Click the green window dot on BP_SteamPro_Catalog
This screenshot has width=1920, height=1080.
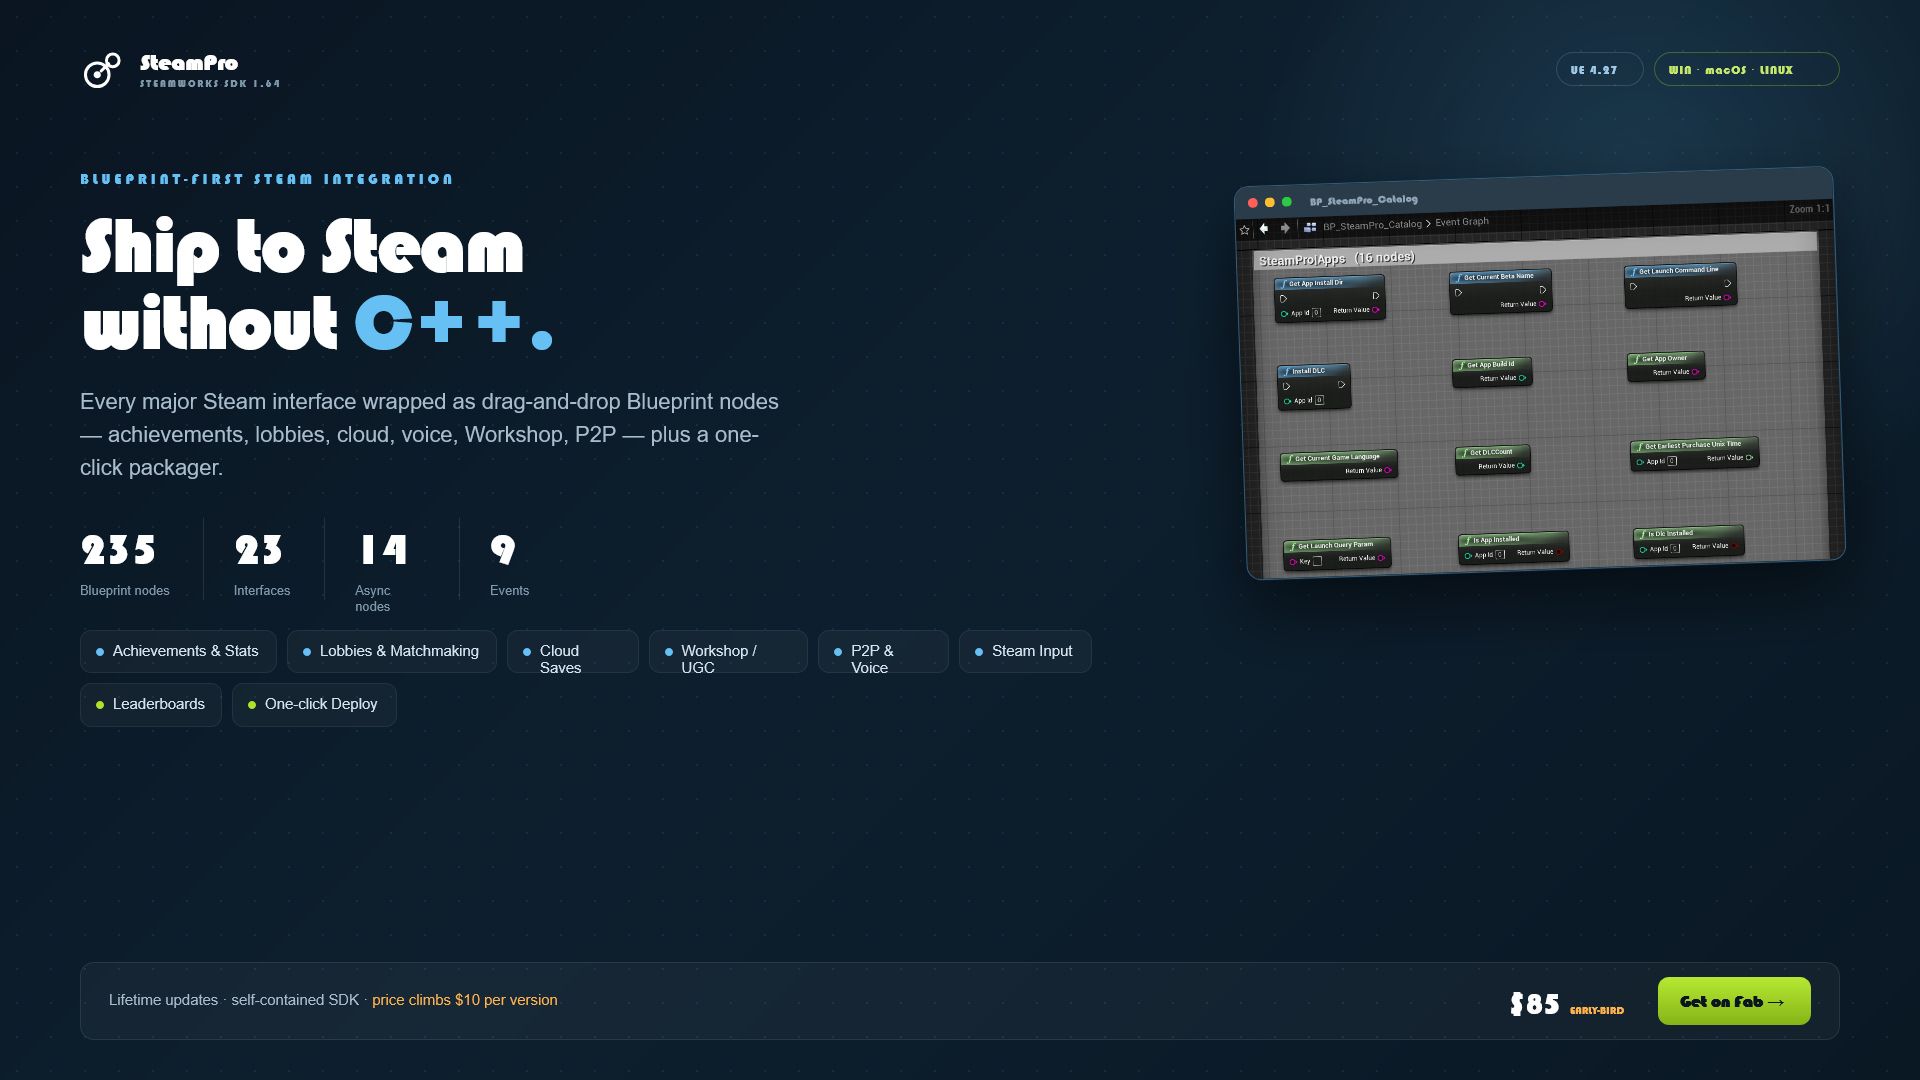tap(1287, 202)
